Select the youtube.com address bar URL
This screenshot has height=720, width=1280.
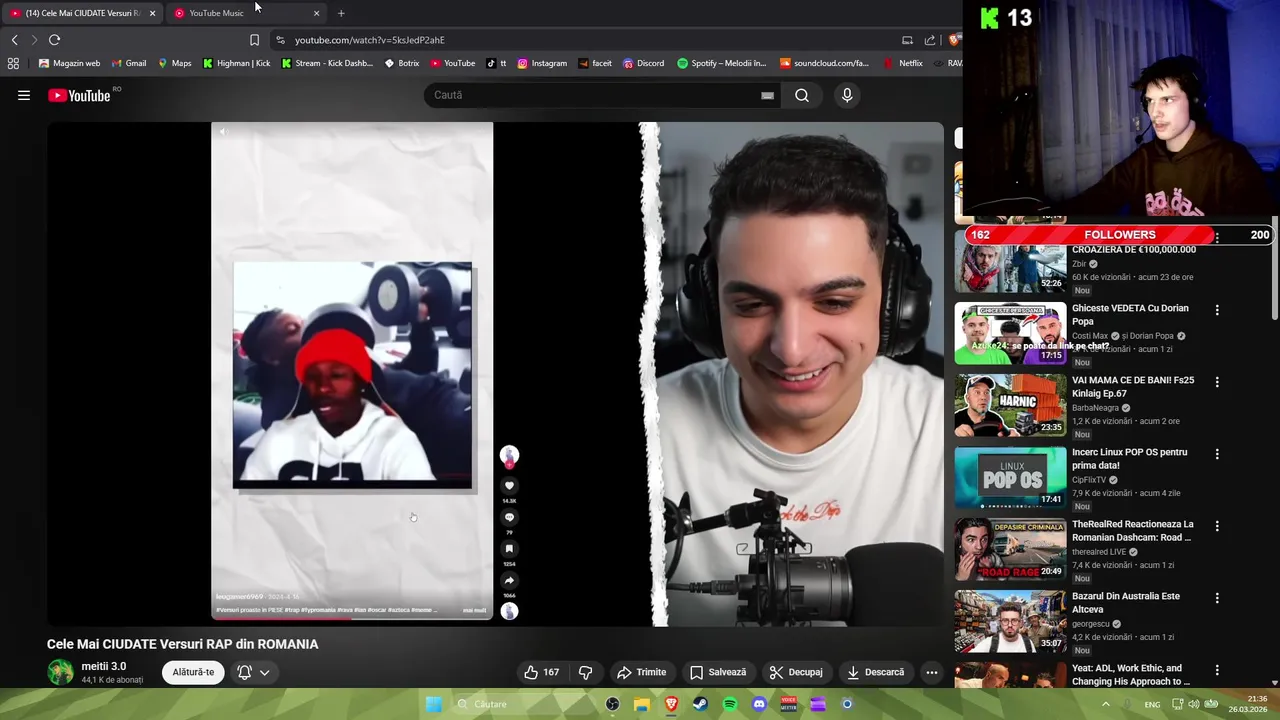coord(370,40)
